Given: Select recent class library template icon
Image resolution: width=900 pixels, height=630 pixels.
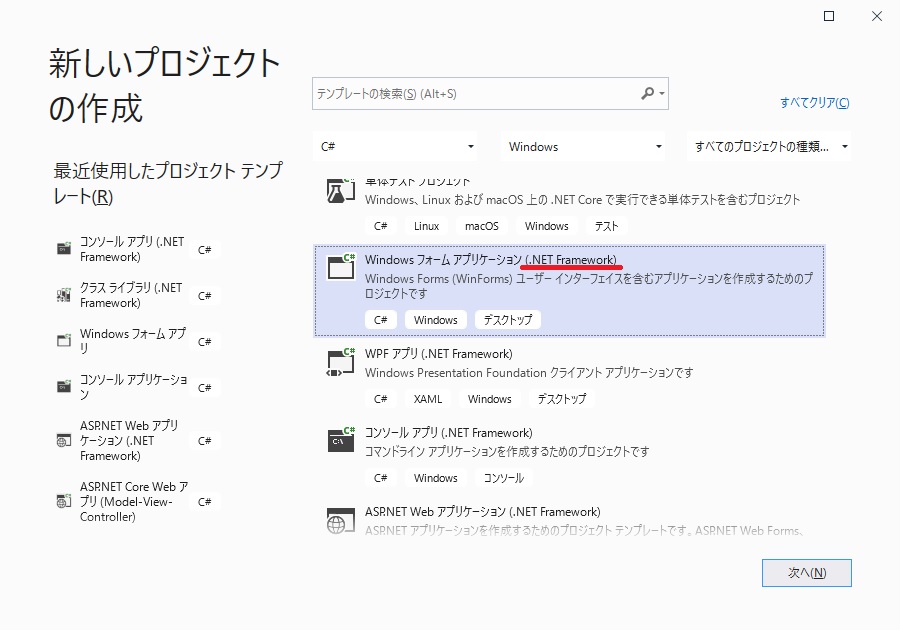Looking at the screenshot, I should [x=64, y=295].
